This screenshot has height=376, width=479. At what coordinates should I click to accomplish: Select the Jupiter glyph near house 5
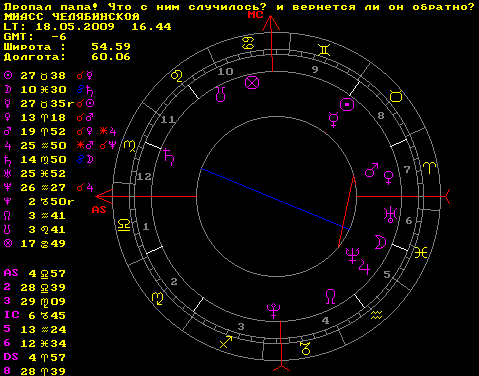(x=364, y=267)
